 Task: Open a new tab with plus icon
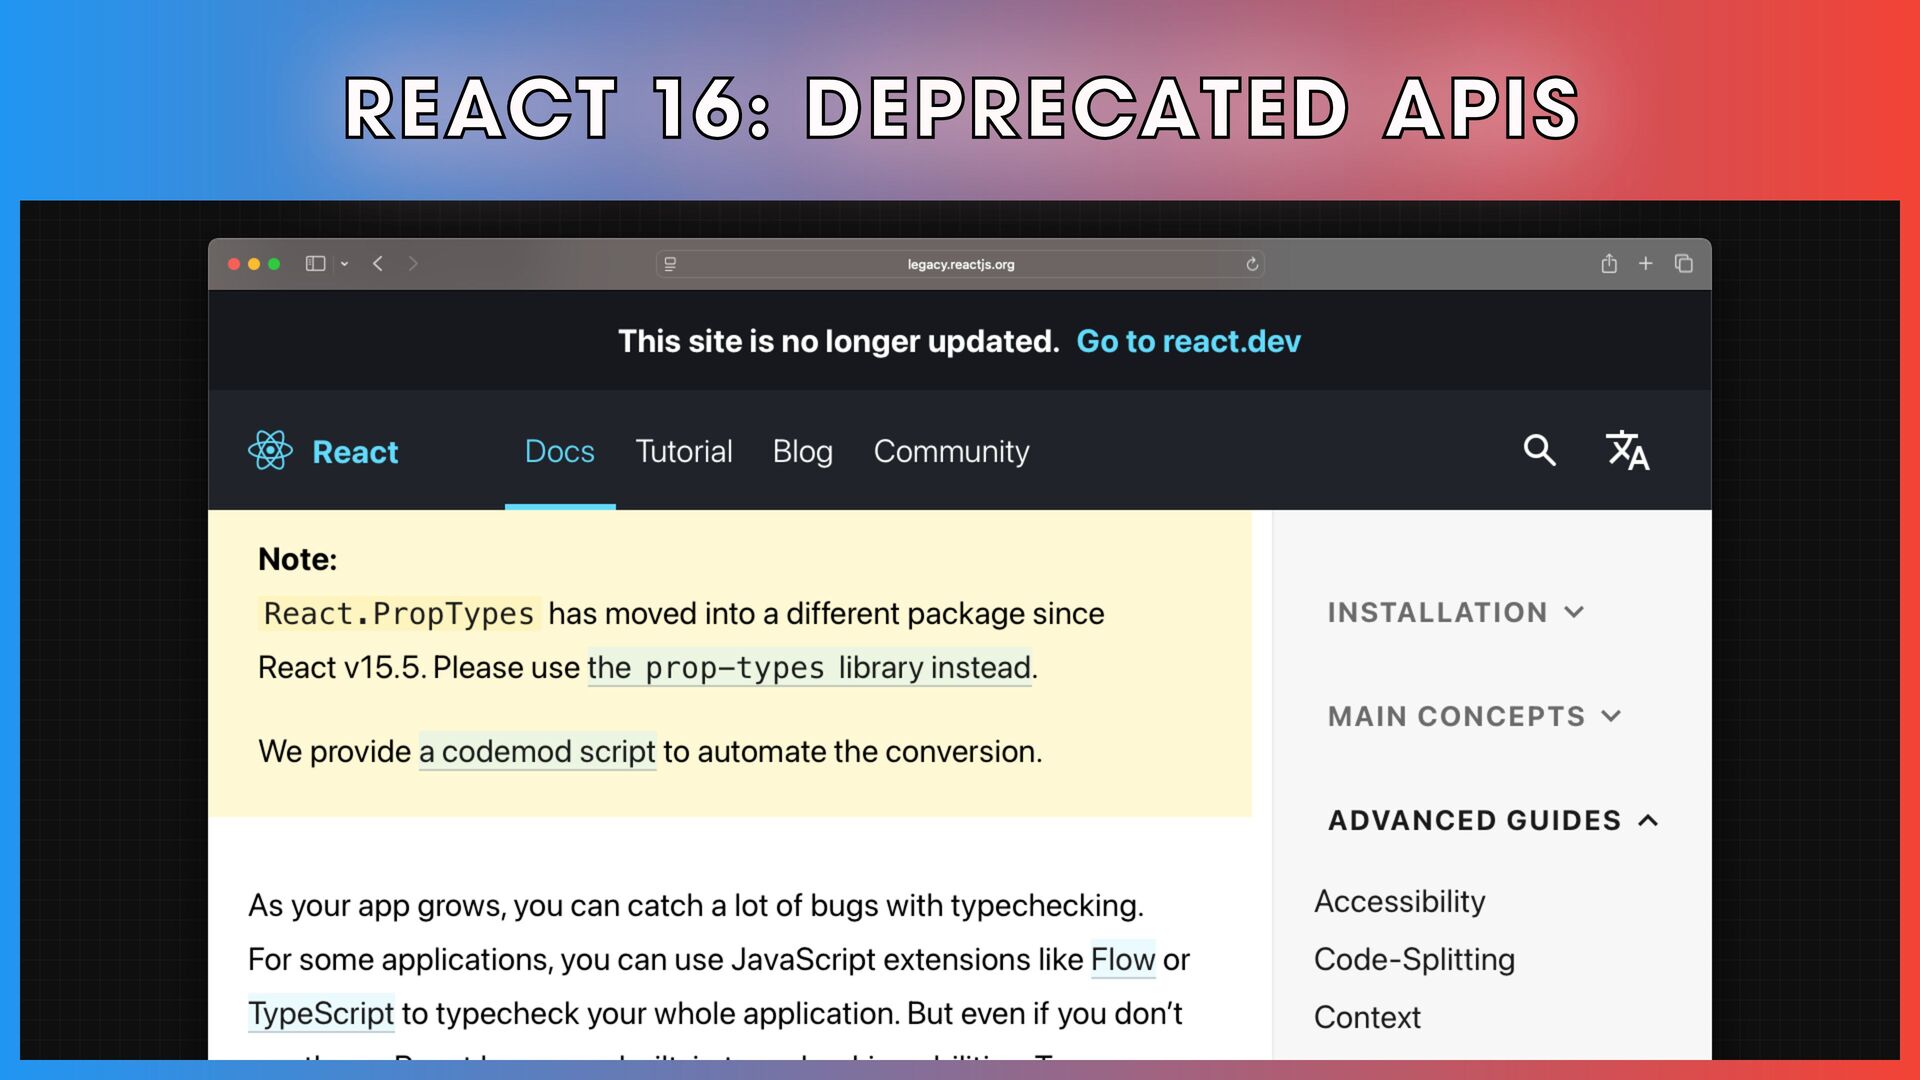(x=1645, y=264)
